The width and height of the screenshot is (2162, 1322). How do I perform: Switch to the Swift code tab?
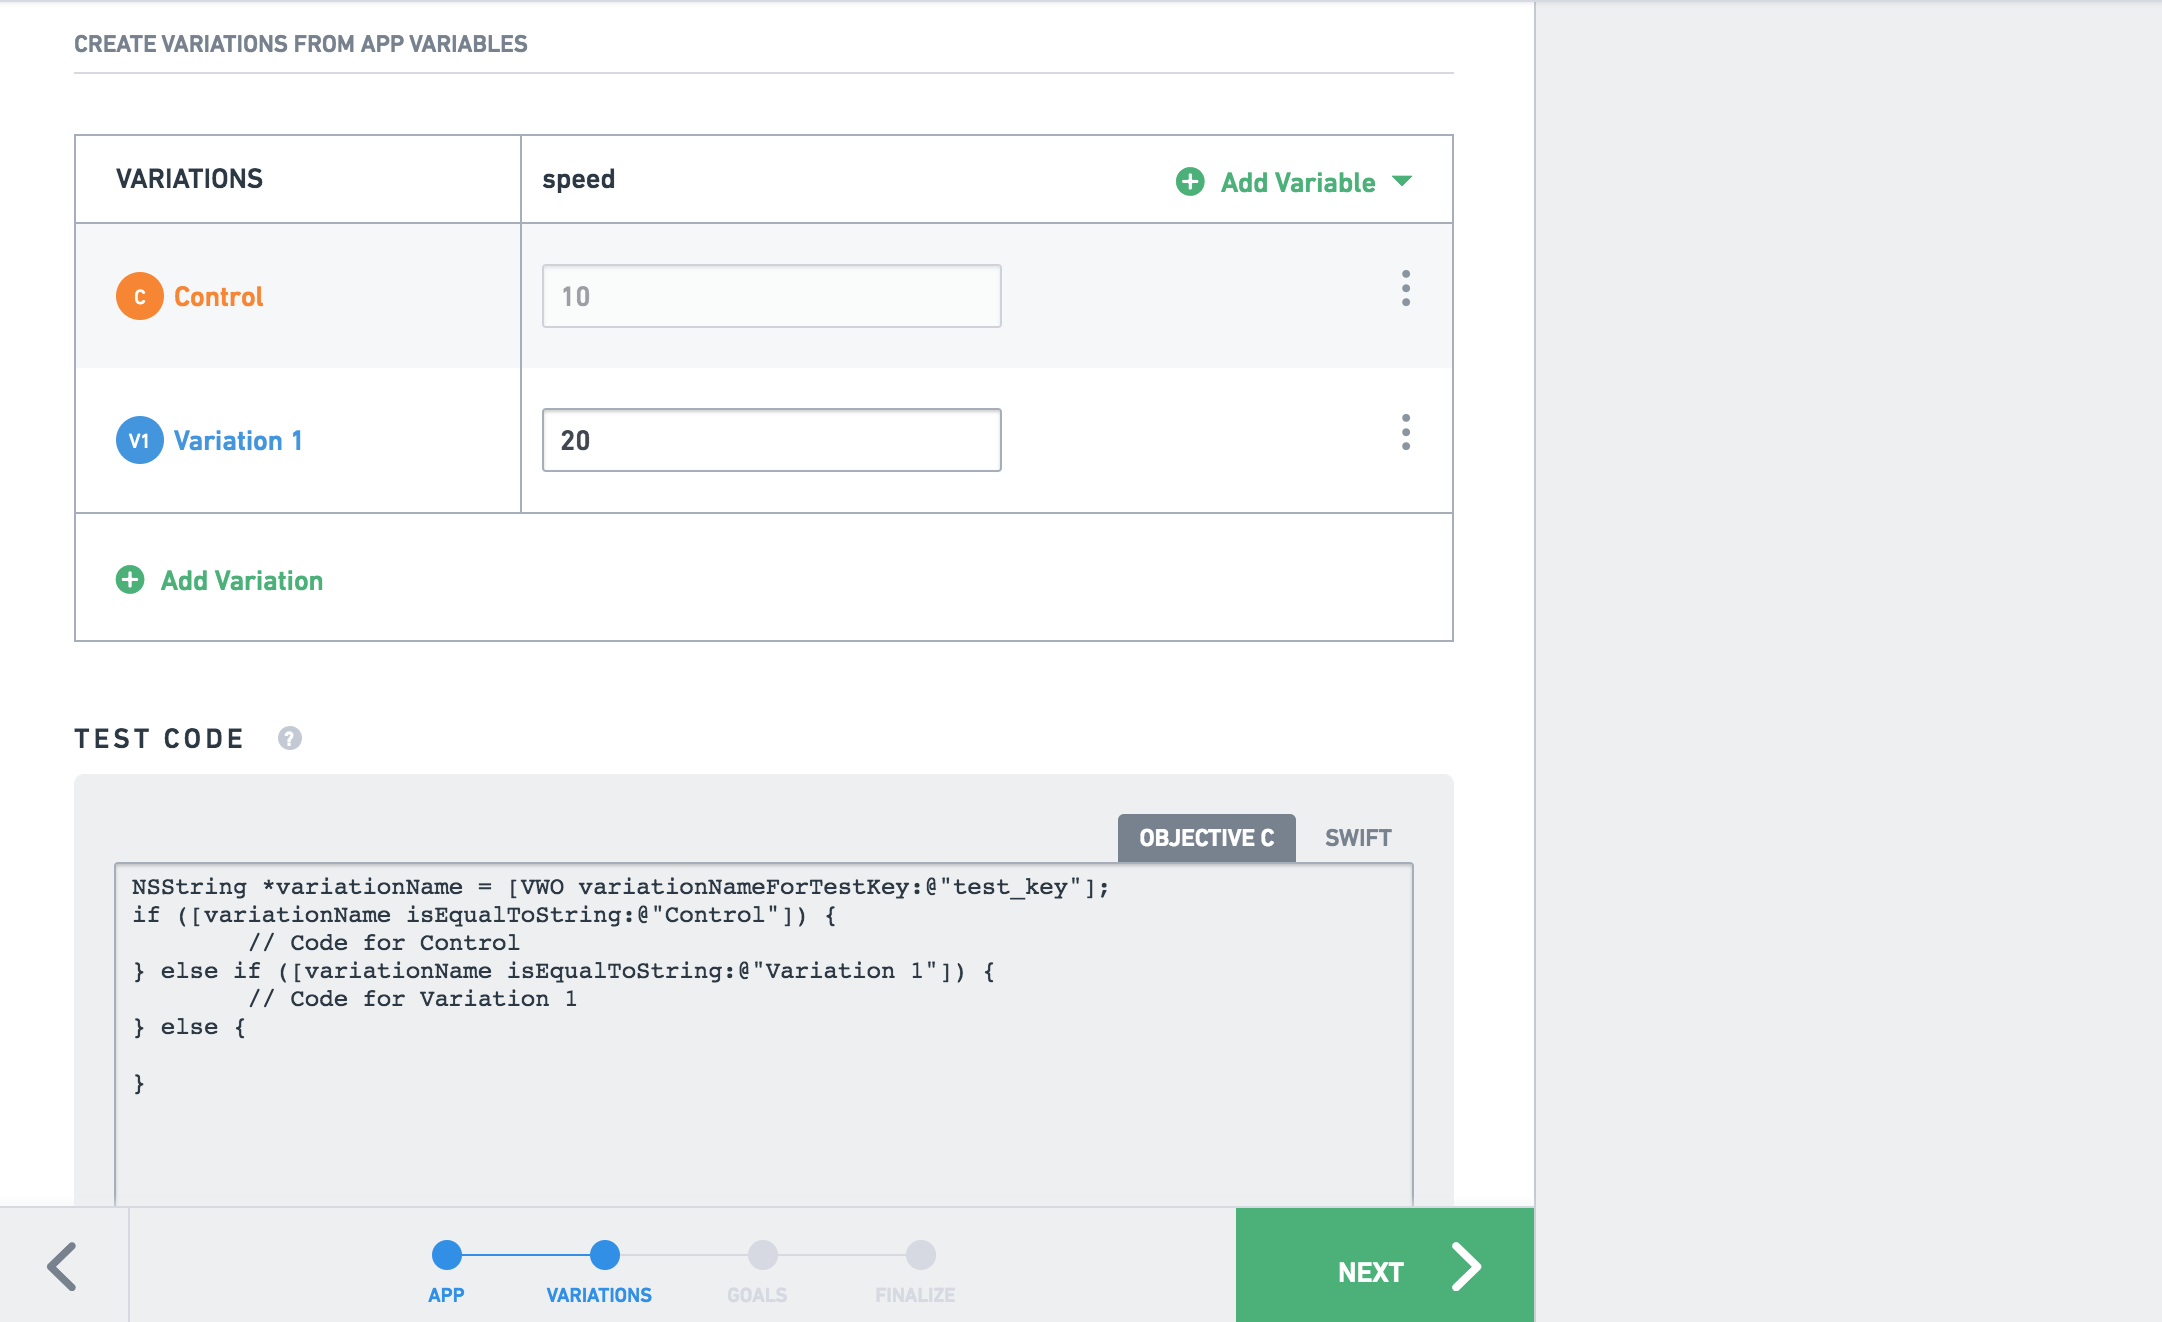tap(1357, 838)
